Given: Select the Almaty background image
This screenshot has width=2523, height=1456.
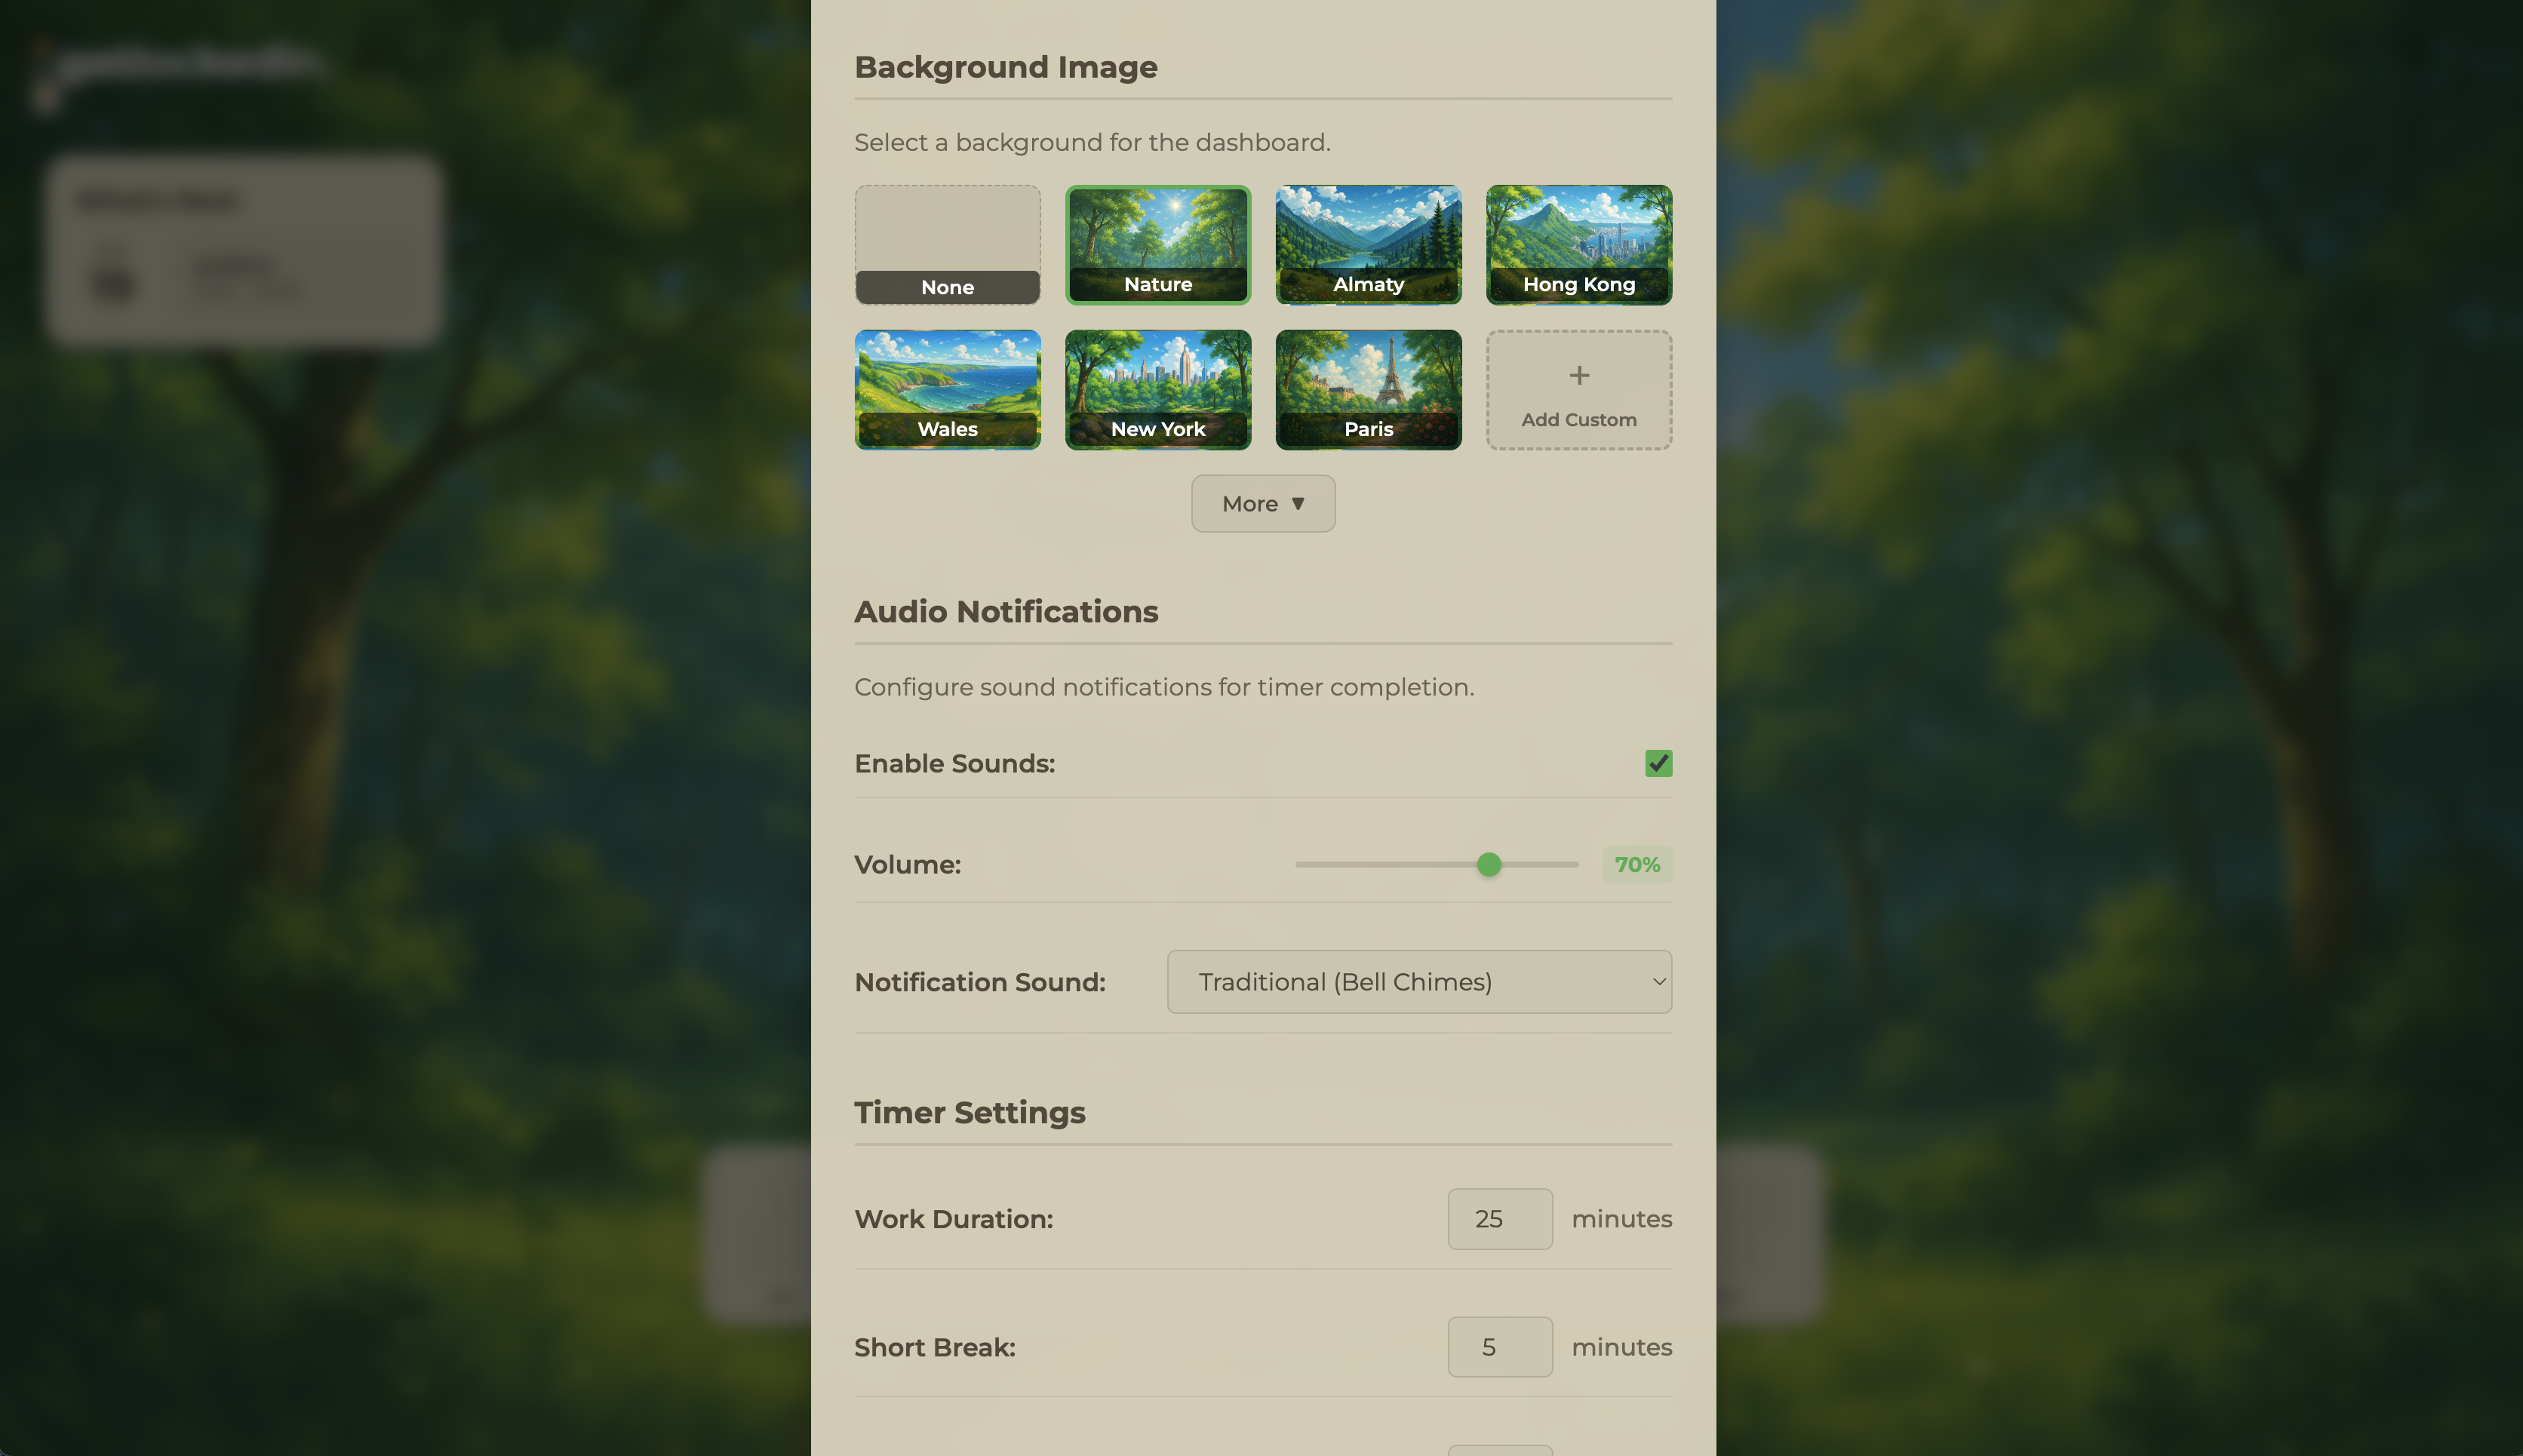Looking at the screenshot, I should [1367, 244].
